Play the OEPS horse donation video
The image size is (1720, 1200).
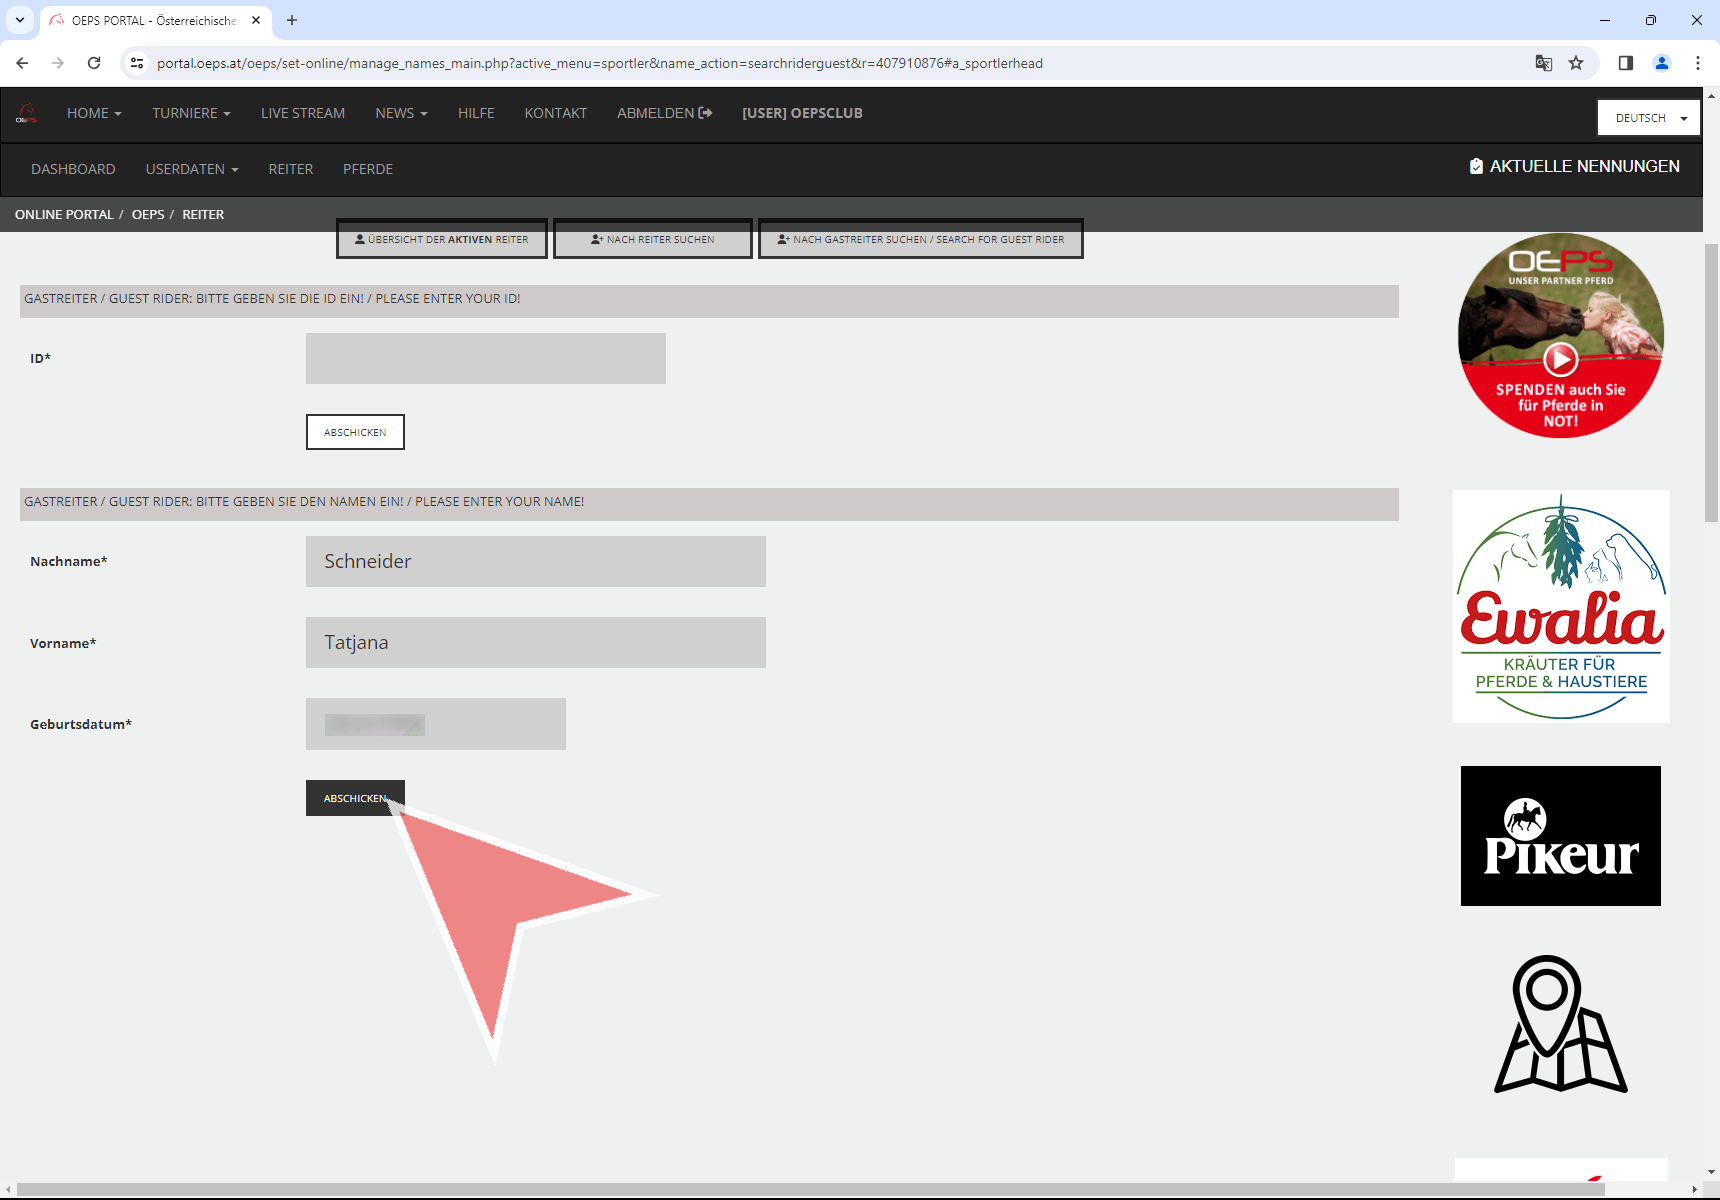click(1560, 358)
